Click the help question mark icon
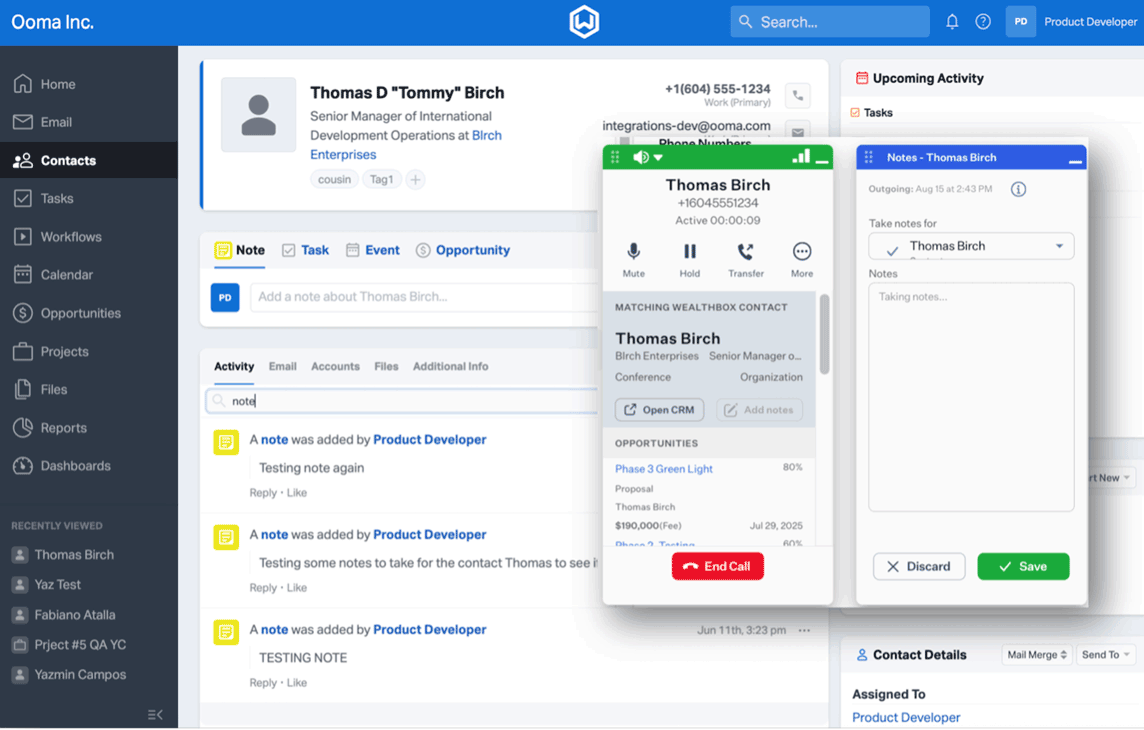 coord(983,22)
